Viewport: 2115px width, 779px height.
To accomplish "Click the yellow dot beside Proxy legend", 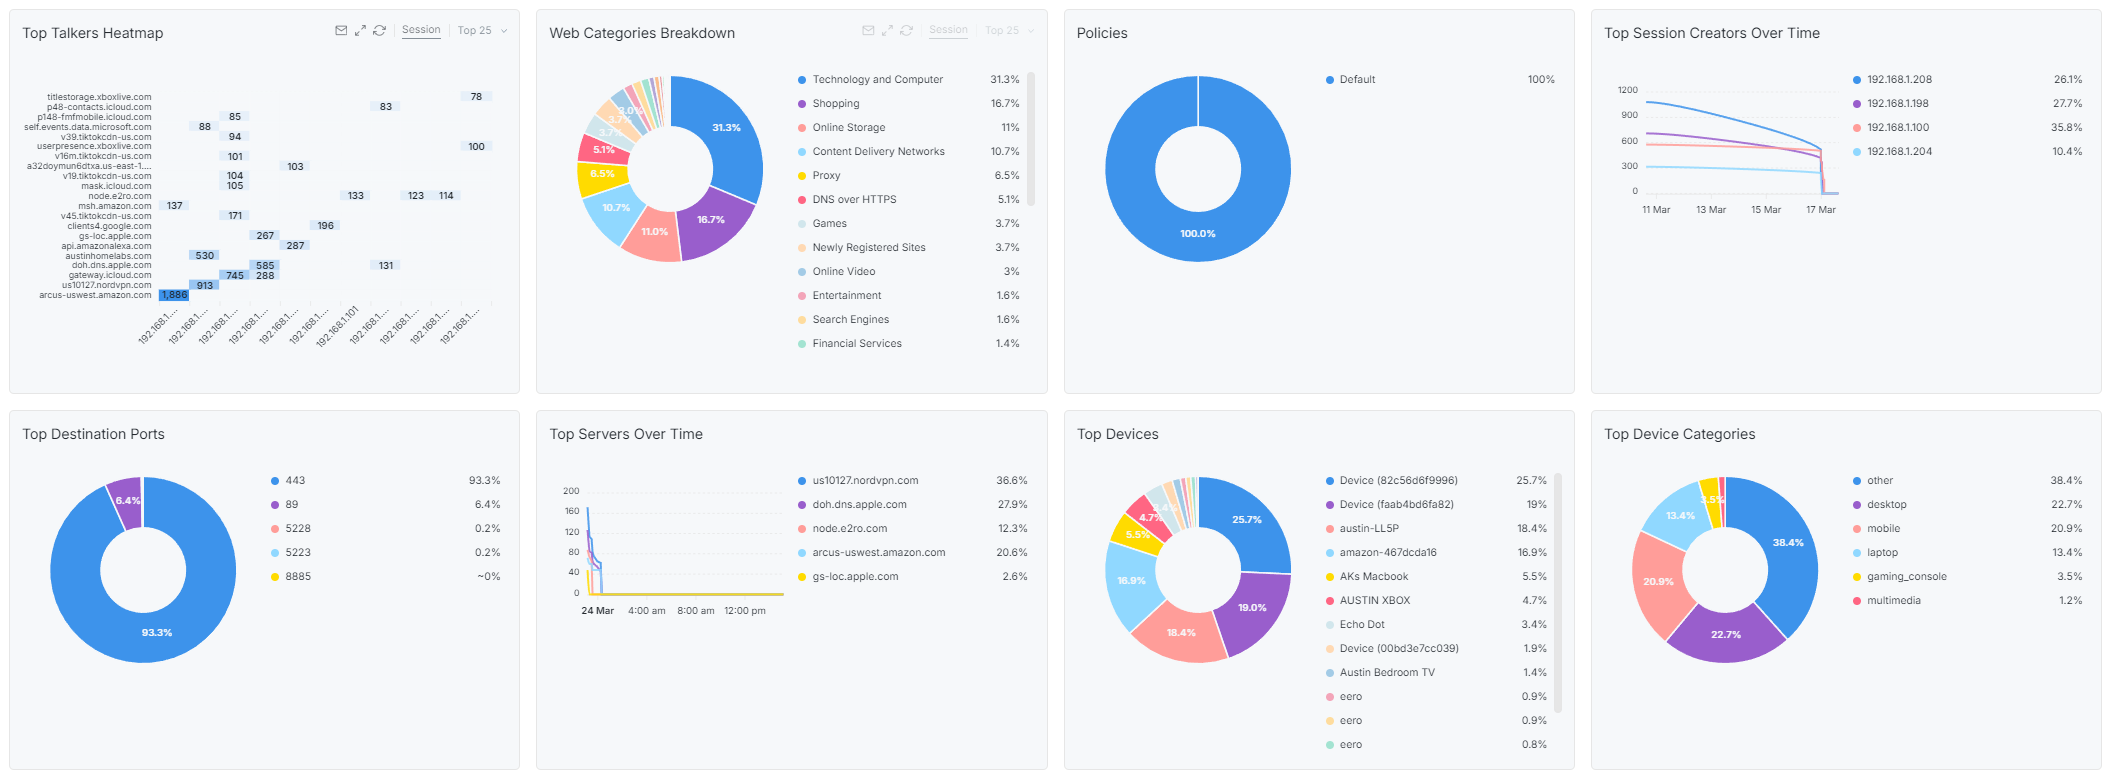I will click(802, 176).
